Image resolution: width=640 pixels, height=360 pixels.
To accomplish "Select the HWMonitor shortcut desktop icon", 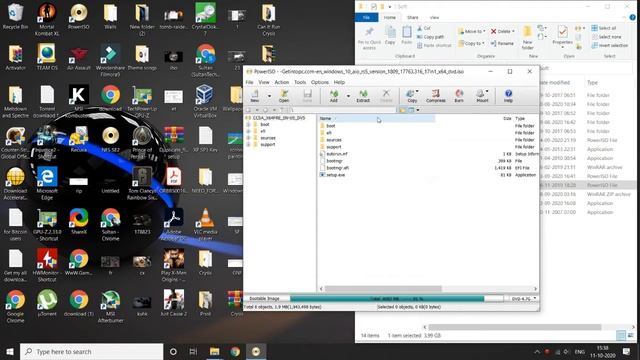I will (47, 265).
